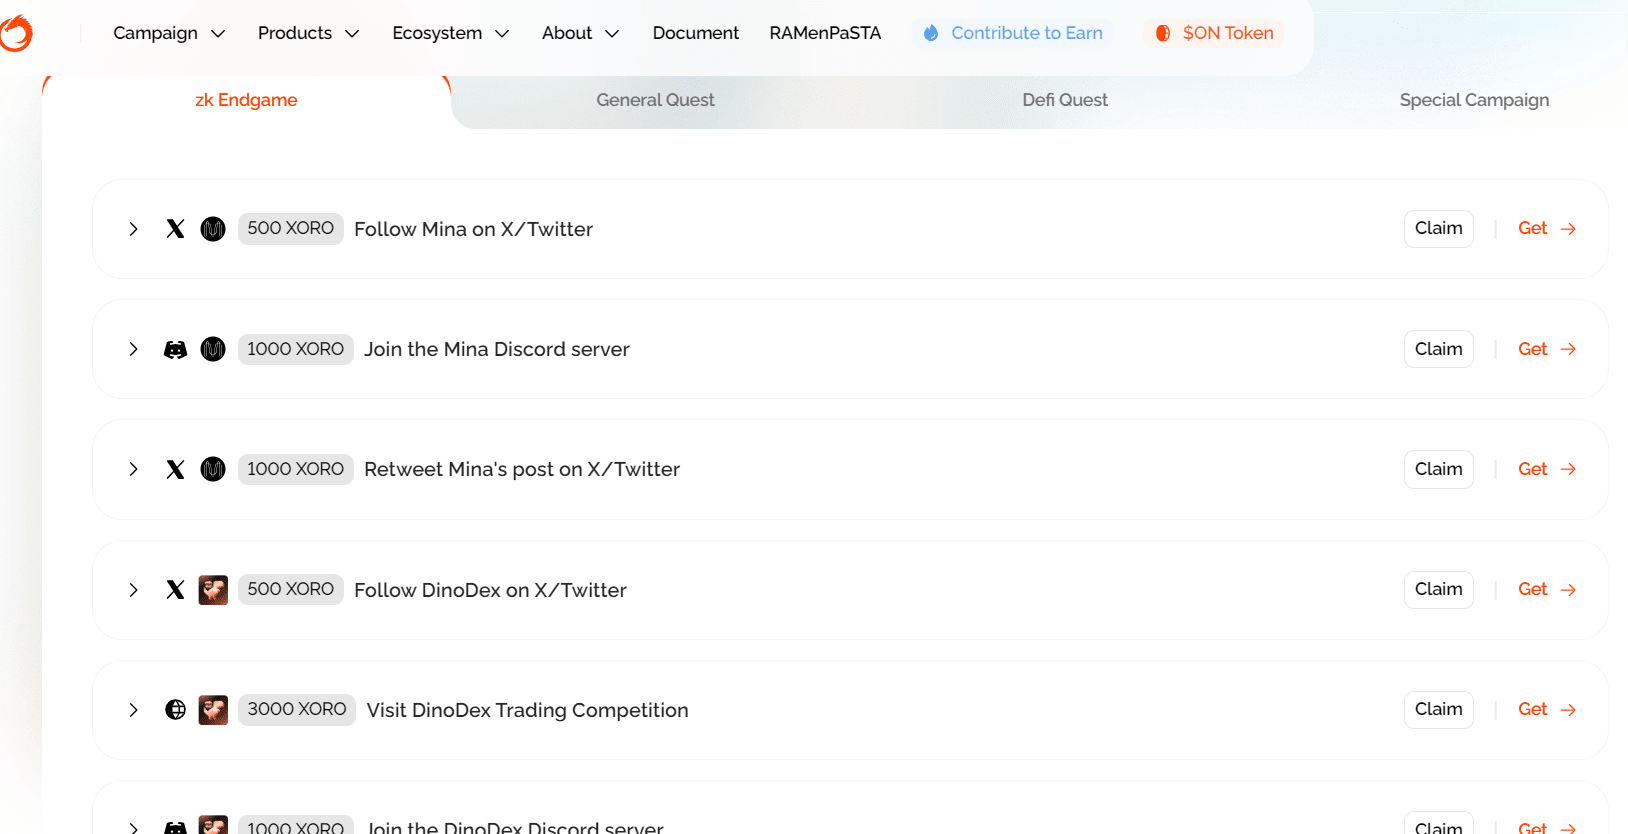Click Discord icon in Join Mina Discord row
This screenshot has width=1628, height=834.
click(175, 349)
